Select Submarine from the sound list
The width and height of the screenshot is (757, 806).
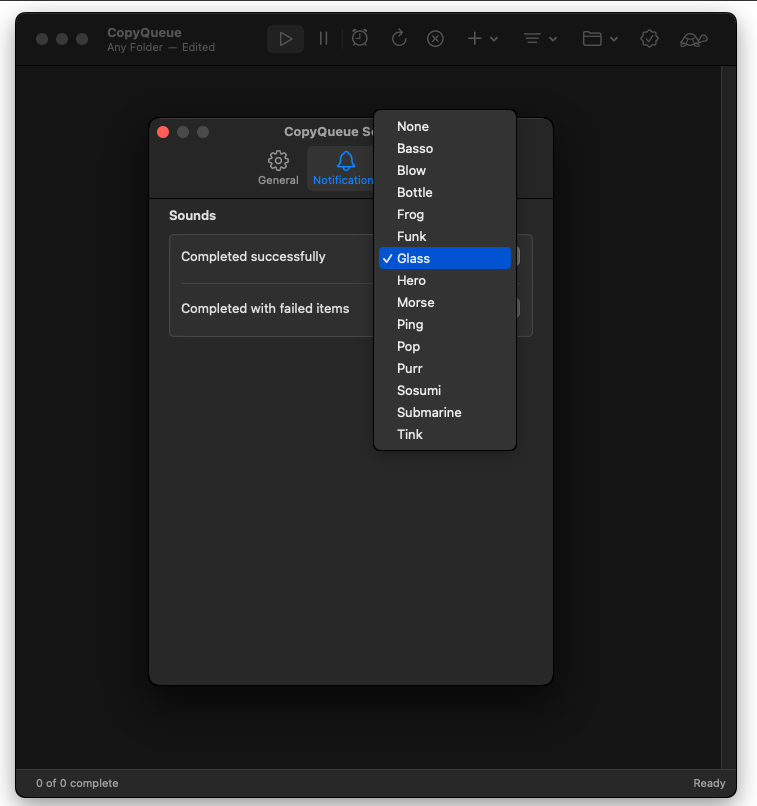[429, 413]
